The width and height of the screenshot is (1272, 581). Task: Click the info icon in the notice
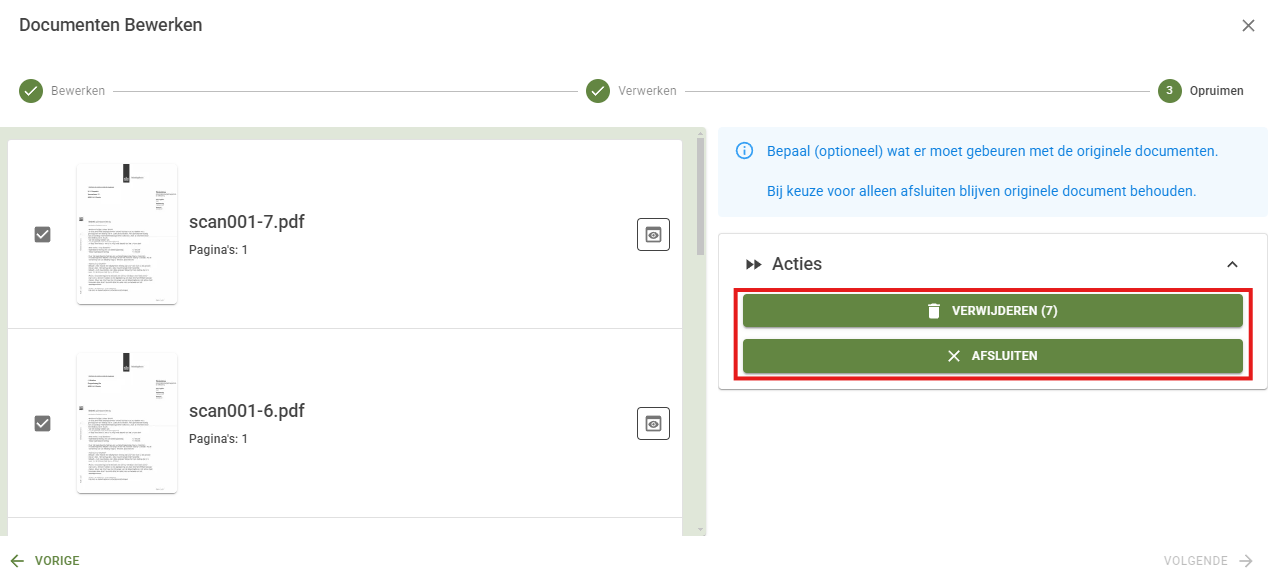click(744, 151)
